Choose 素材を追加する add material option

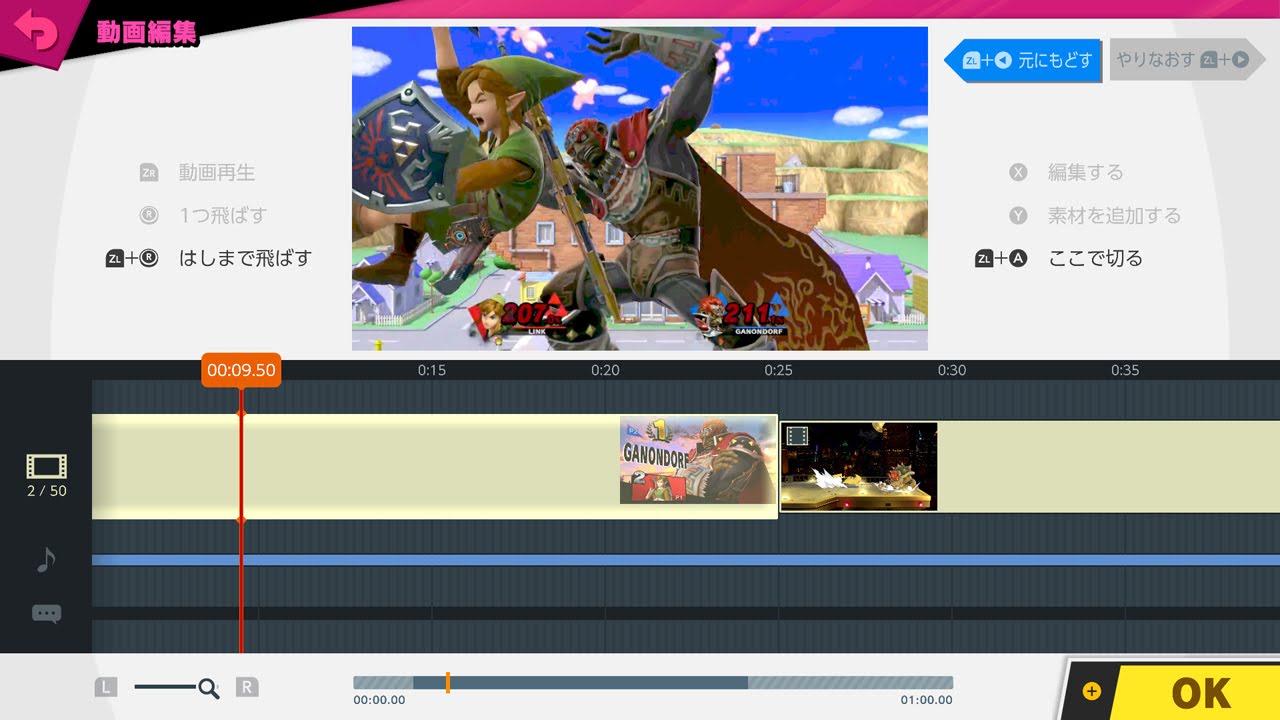(x=1113, y=216)
